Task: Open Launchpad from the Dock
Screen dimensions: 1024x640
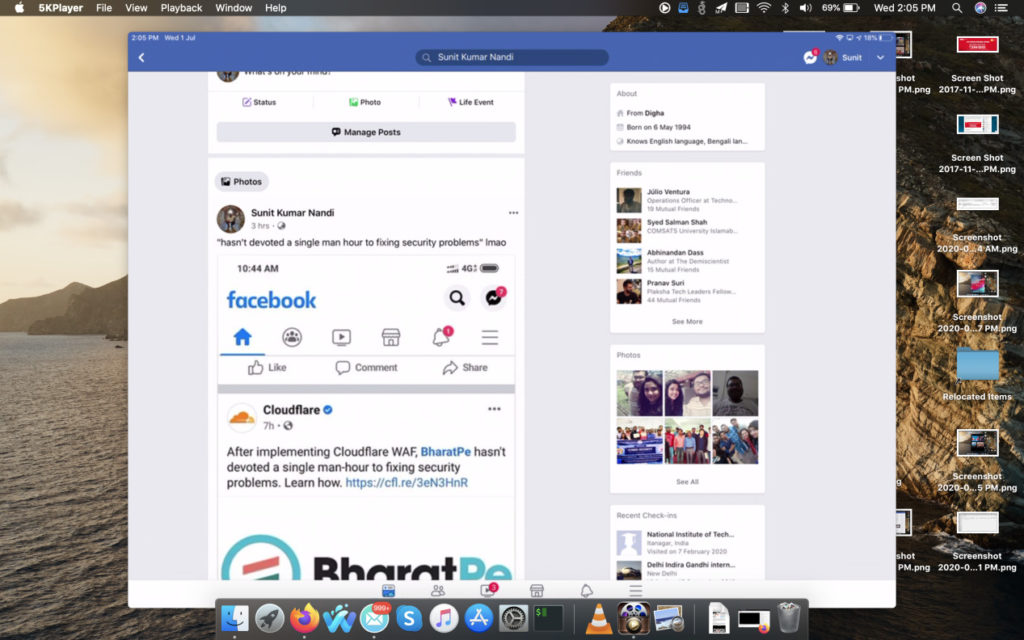Action: pyautogui.click(x=269, y=618)
